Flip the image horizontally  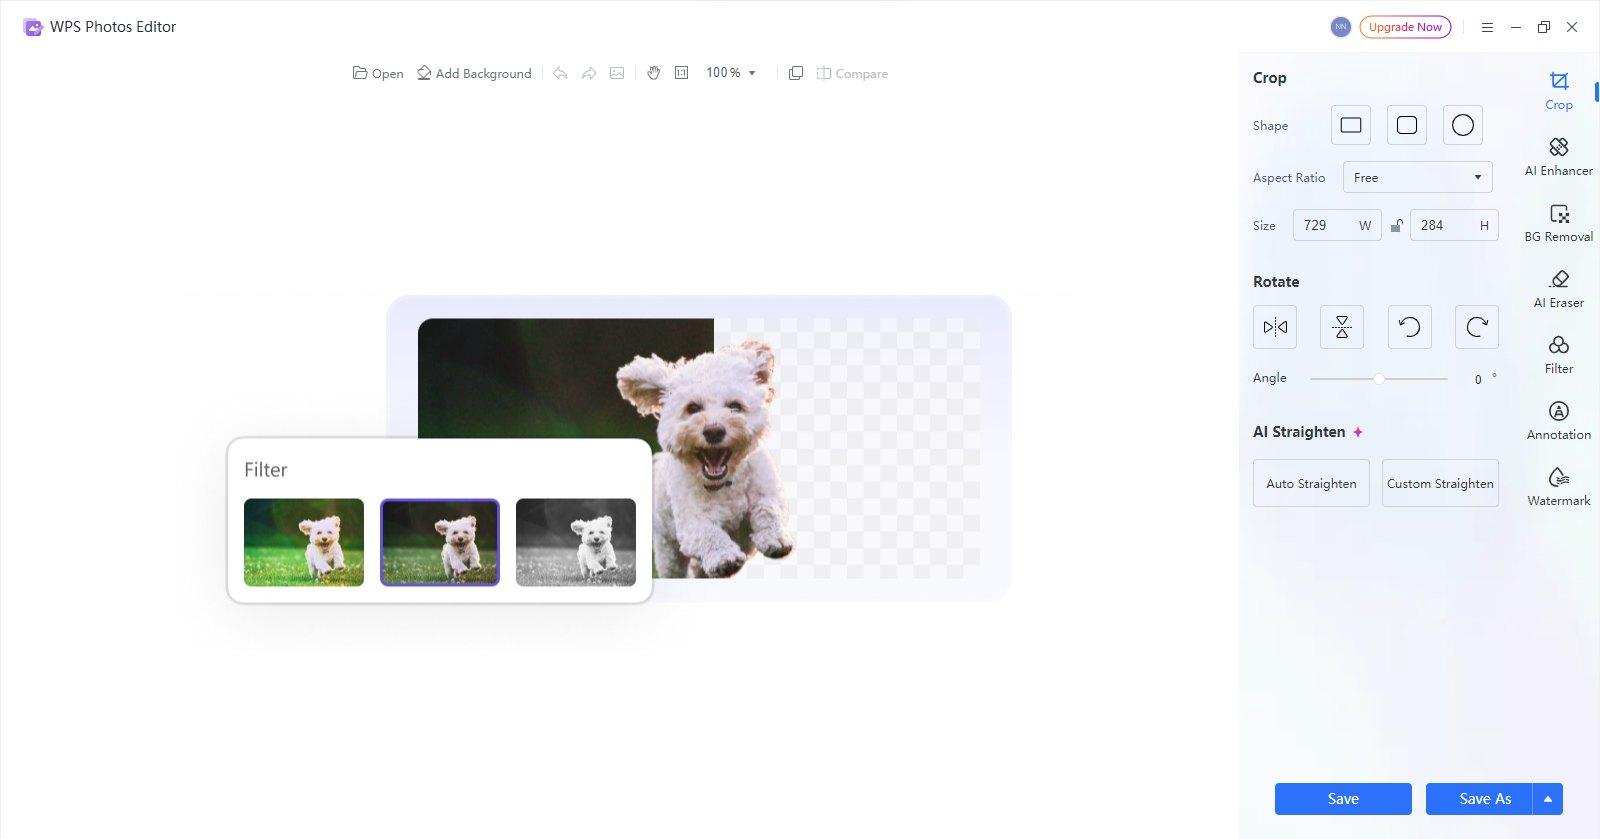coord(1275,327)
